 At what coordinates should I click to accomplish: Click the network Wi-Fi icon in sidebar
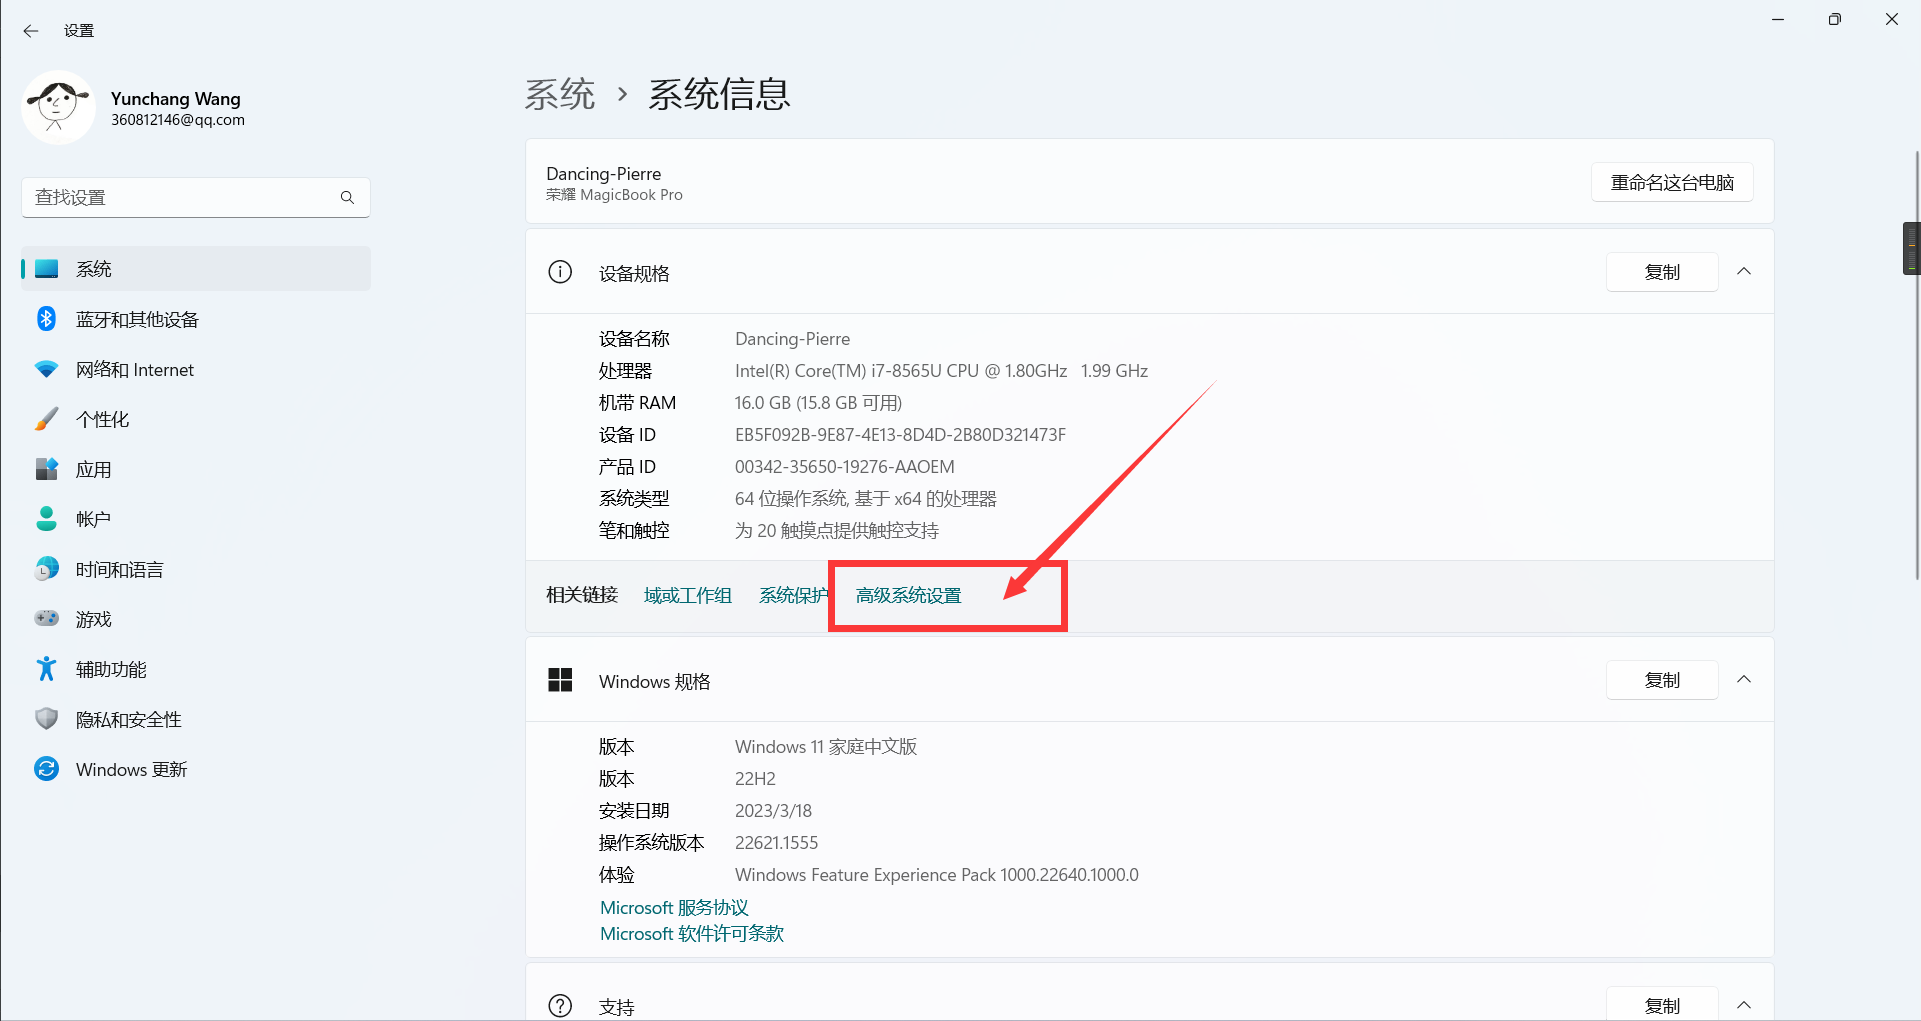(46, 369)
